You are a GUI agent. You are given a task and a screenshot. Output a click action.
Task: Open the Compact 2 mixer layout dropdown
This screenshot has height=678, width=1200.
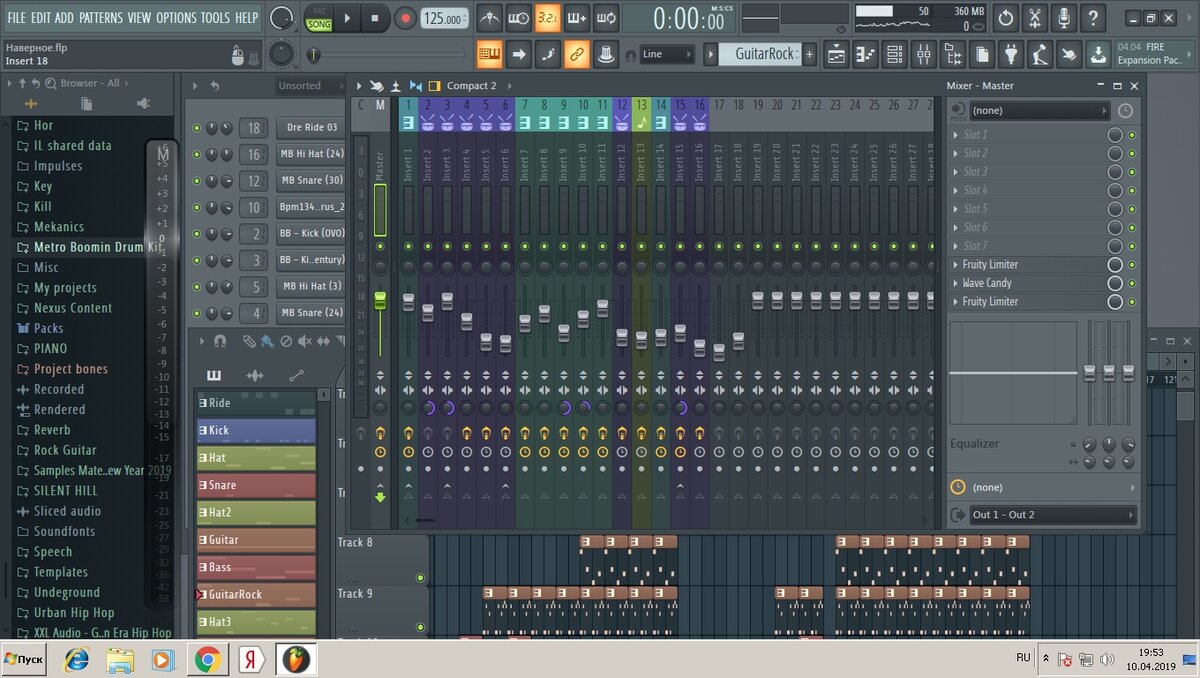(x=470, y=86)
